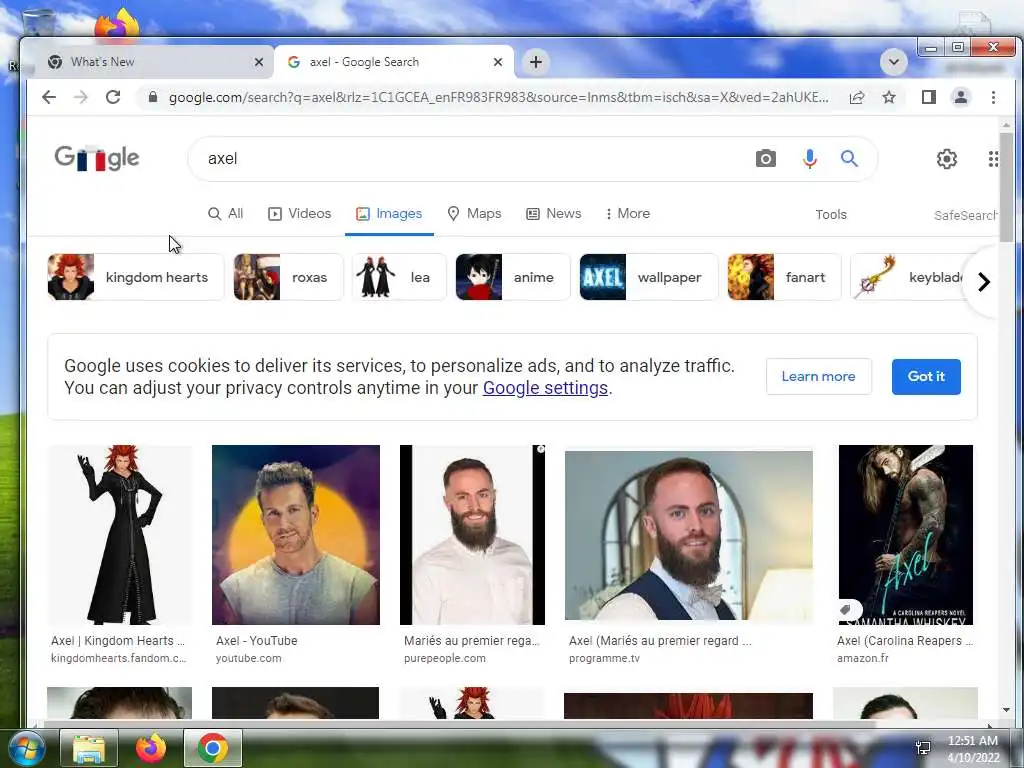Switch to the All results tab
Viewport: 1024px width, 768px height.
tap(225, 214)
